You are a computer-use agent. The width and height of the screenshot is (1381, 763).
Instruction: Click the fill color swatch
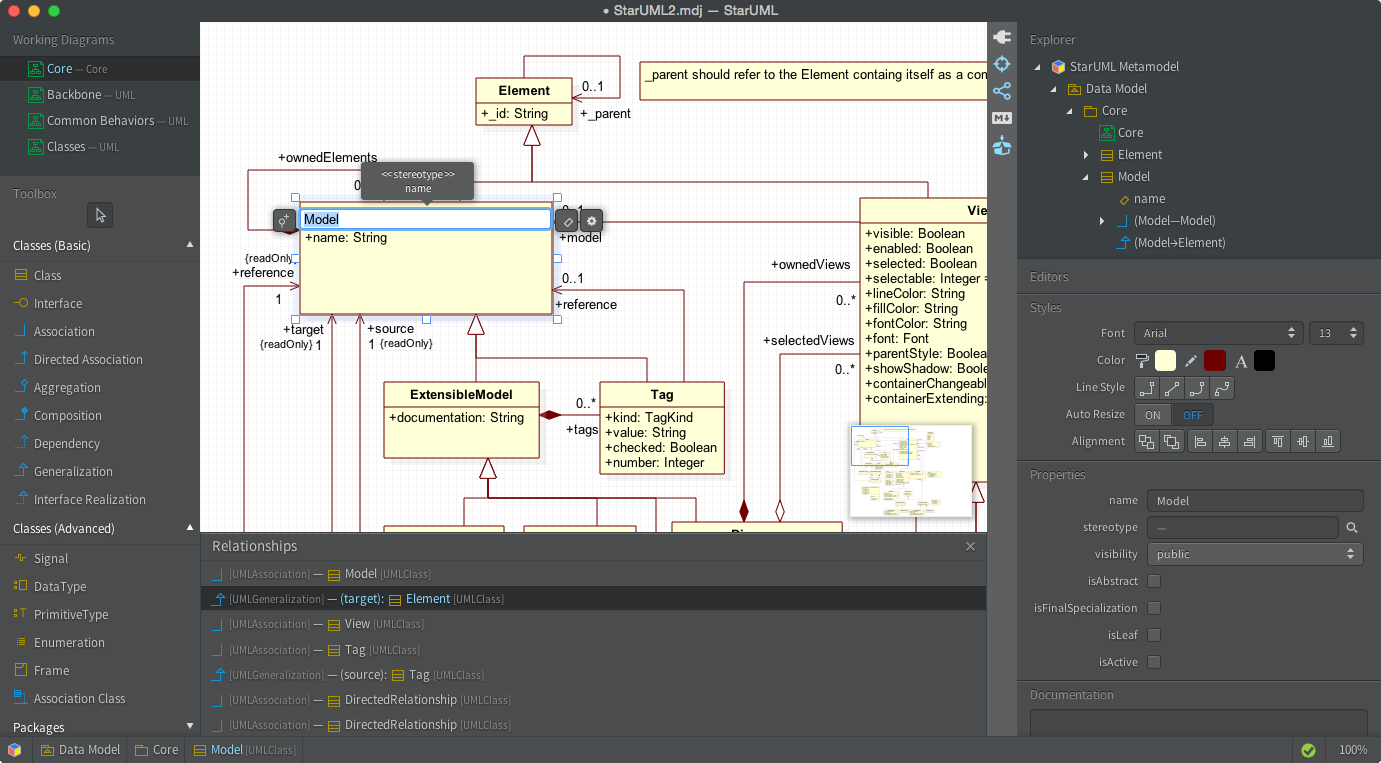[1166, 361]
